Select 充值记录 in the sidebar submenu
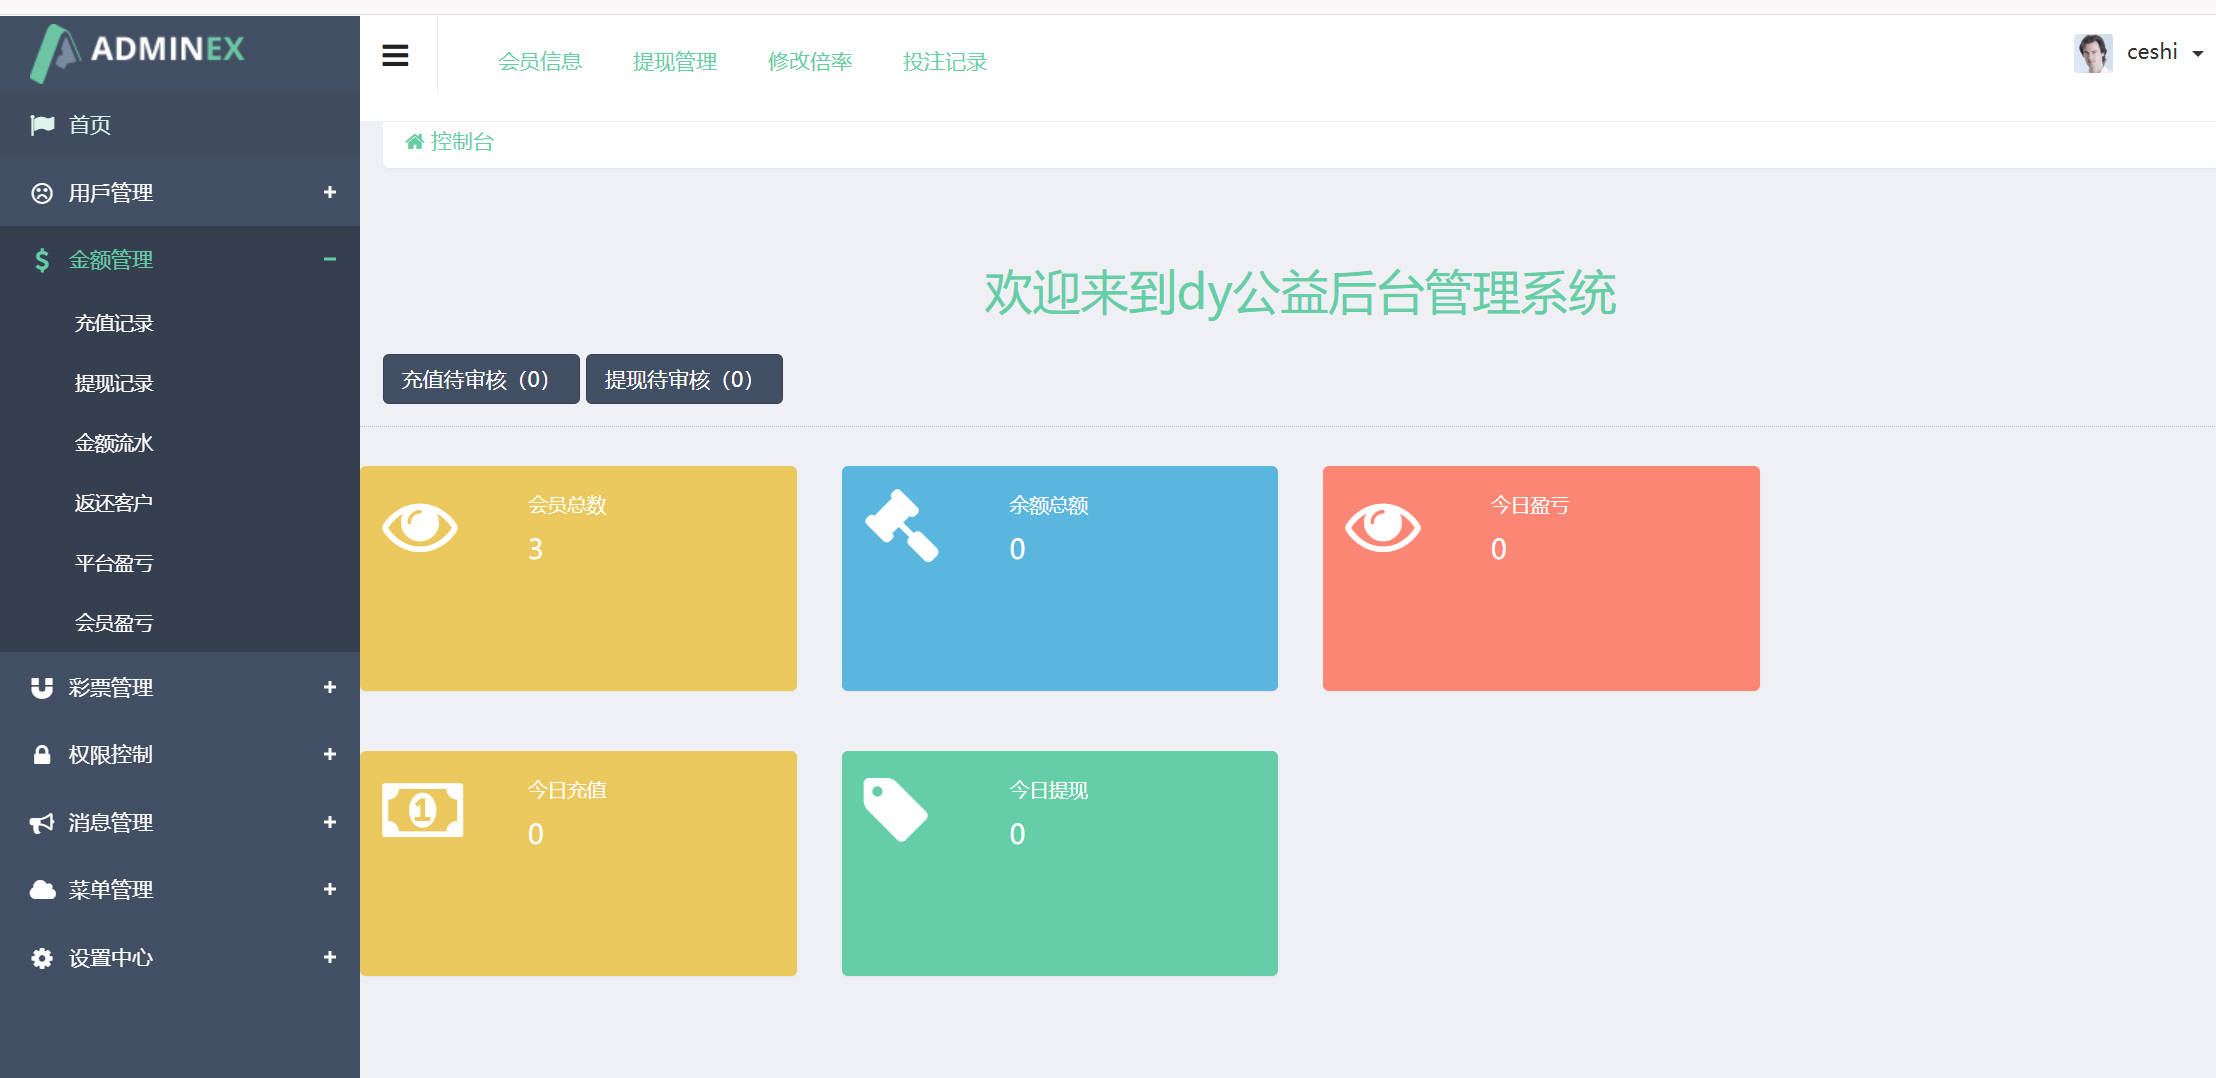This screenshot has height=1078, width=2216. click(114, 323)
